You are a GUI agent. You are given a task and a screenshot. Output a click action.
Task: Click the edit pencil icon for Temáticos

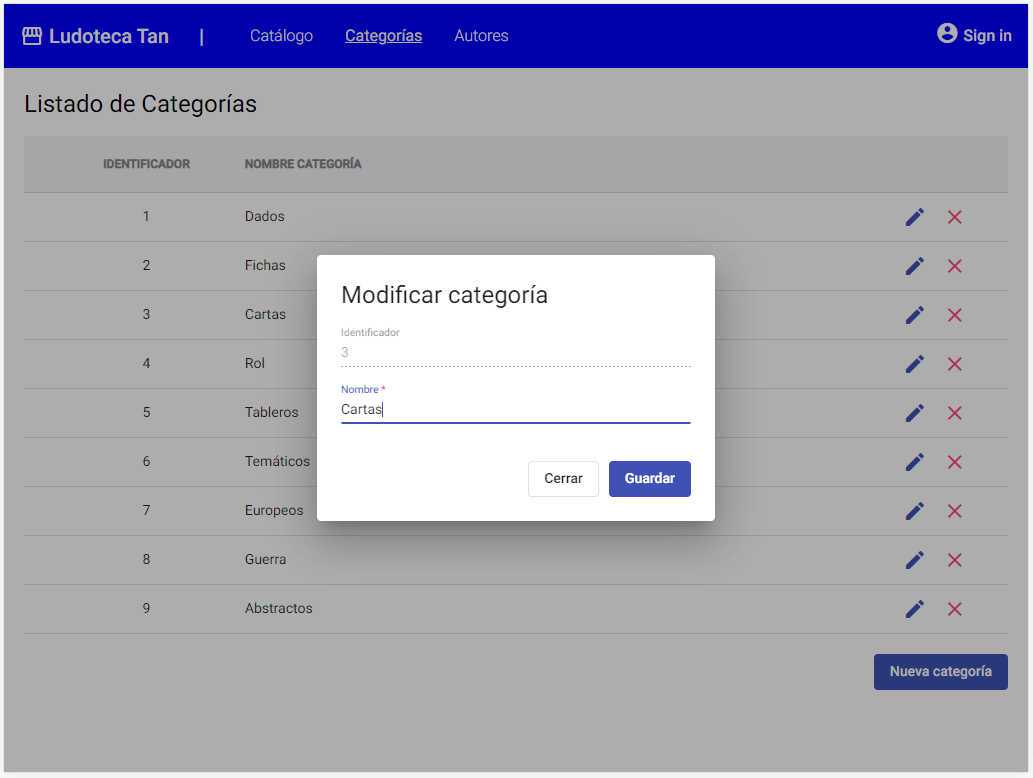click(x=914, y=462)
